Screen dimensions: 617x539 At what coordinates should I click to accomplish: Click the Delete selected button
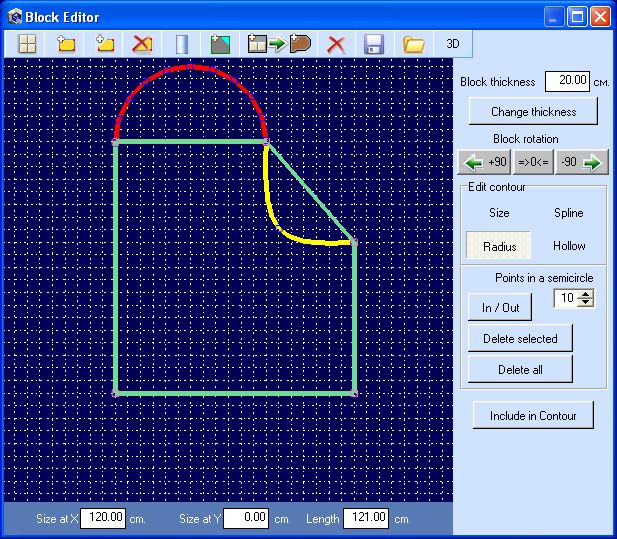click(520, 338)
